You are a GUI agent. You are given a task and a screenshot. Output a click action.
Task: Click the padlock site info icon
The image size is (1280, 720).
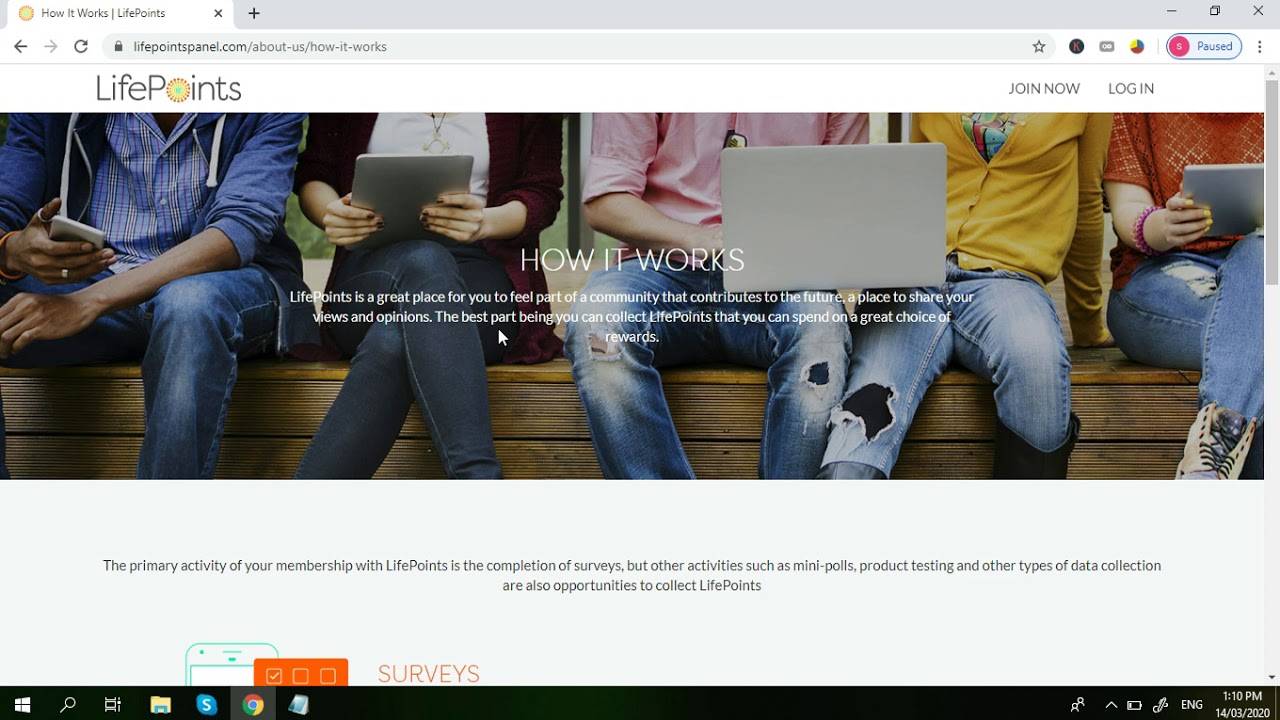pos(119,46)
